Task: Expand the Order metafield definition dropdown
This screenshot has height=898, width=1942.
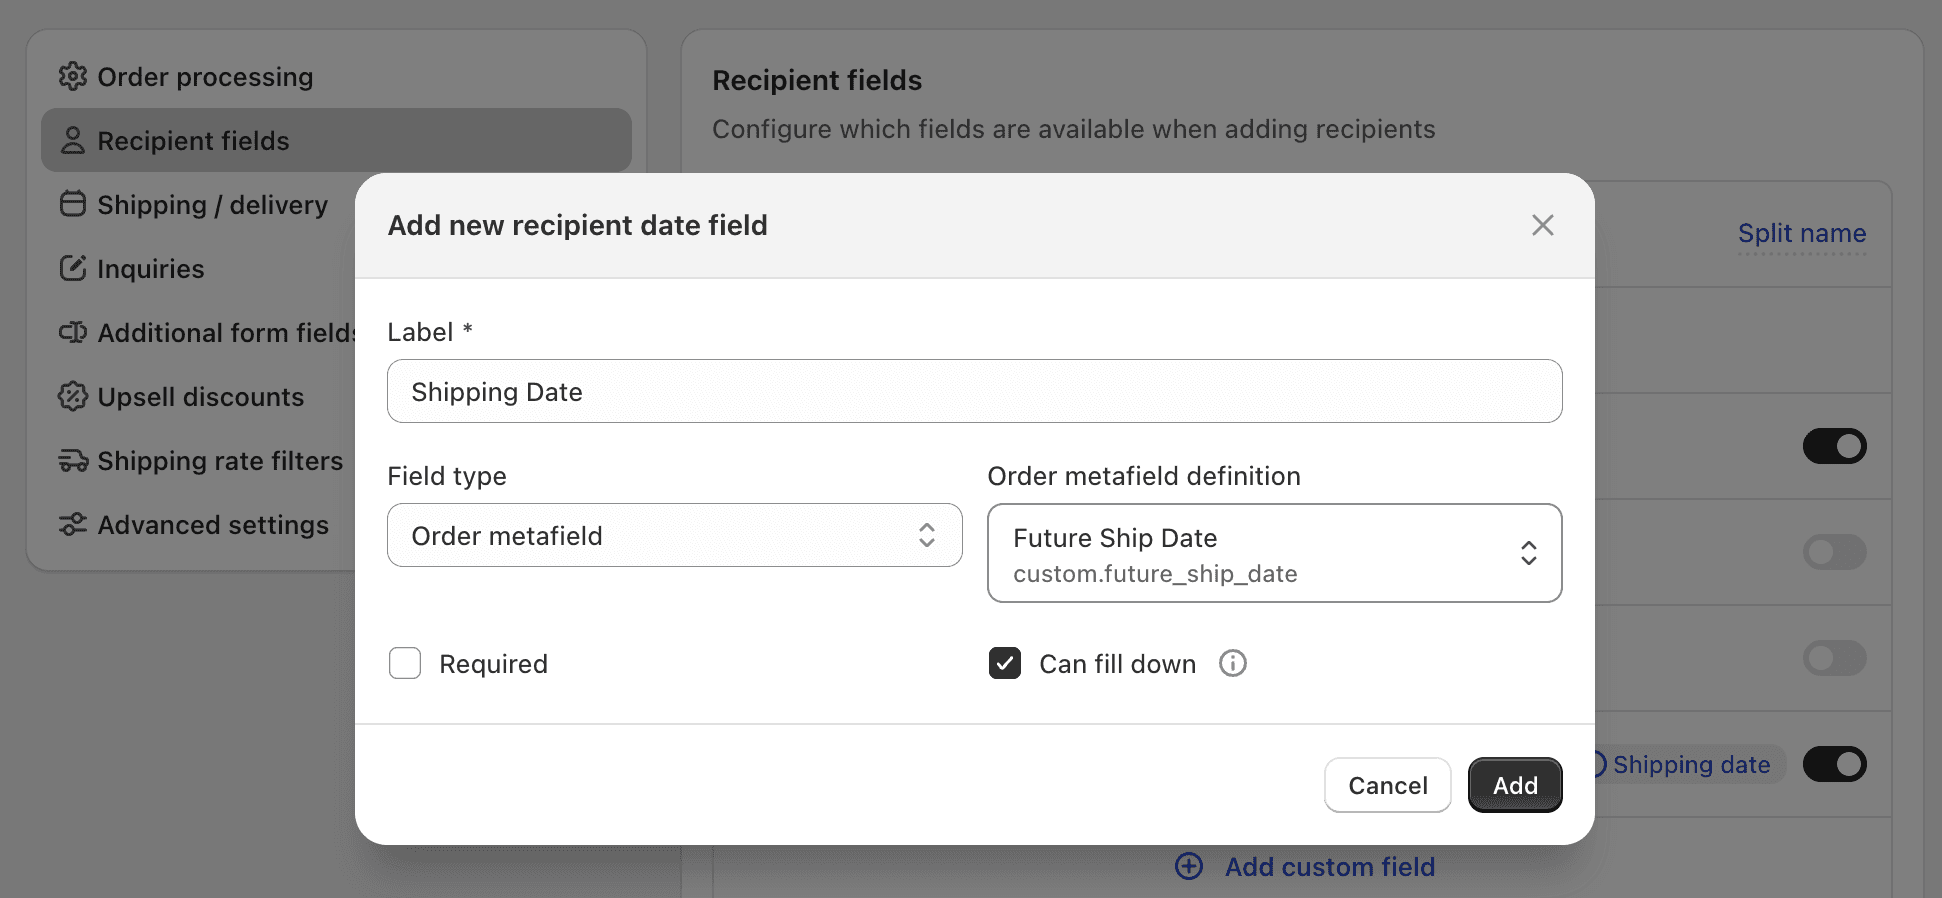Action: (1273, 553)
